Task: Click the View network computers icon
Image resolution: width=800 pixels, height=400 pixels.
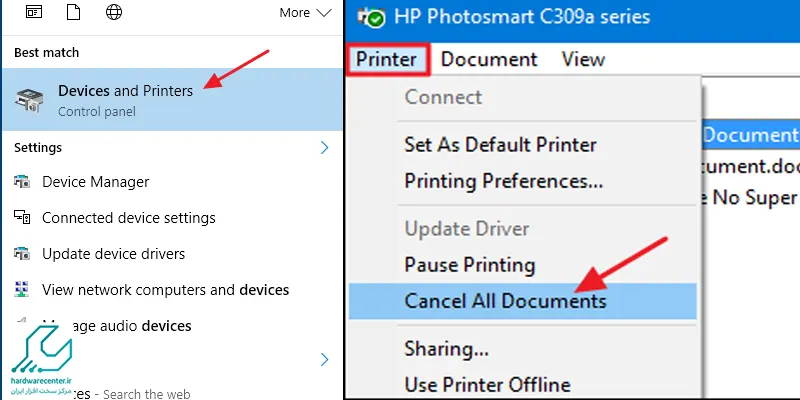Action: (22, 289)
